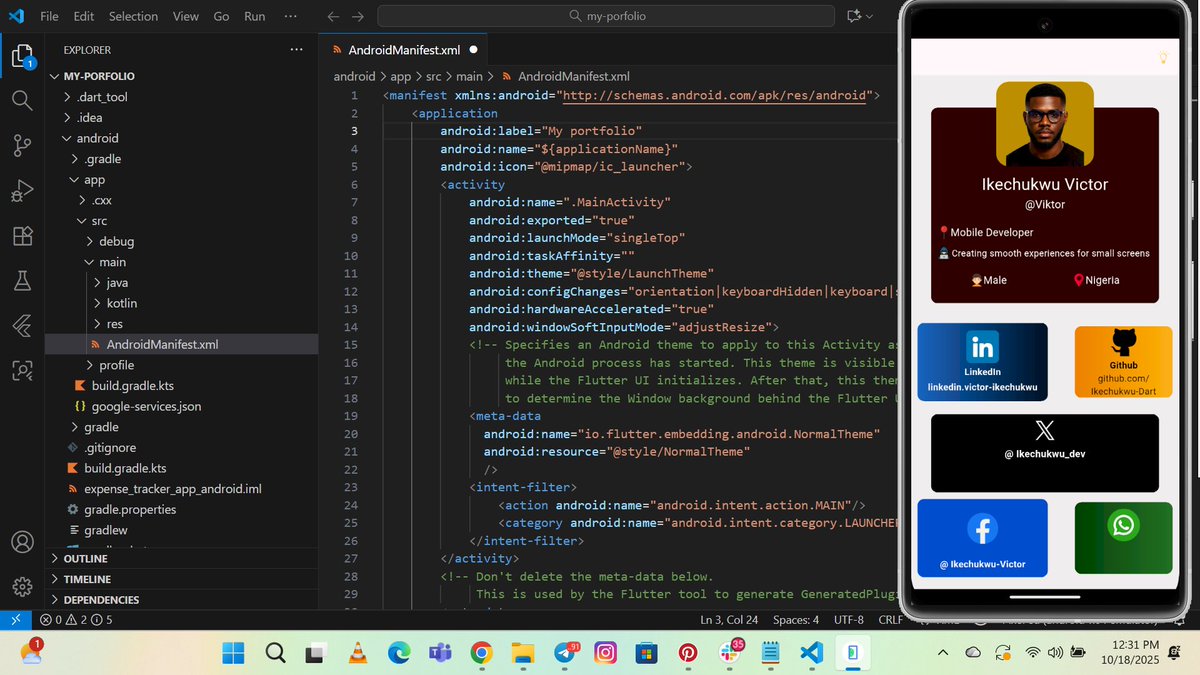
Task: Open the Go menu
Action: pyautogui.click(x=222, y=16)
